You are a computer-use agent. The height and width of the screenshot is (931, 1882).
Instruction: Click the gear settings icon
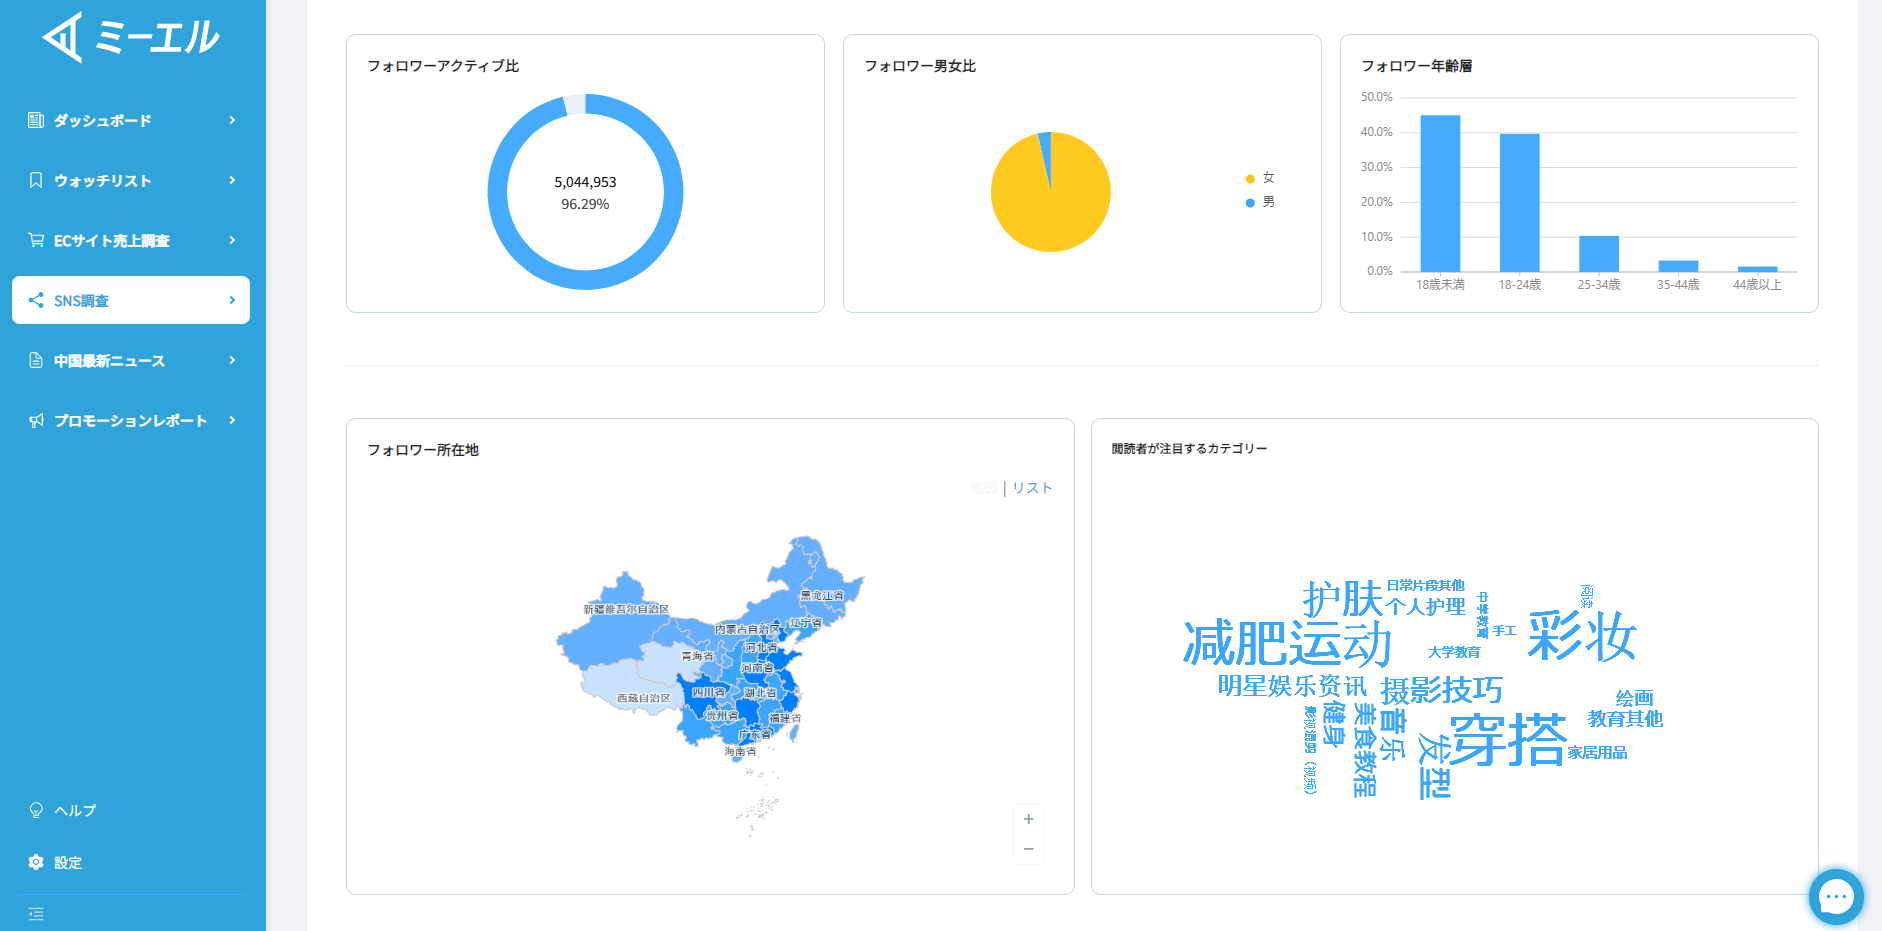click(36, 862)
